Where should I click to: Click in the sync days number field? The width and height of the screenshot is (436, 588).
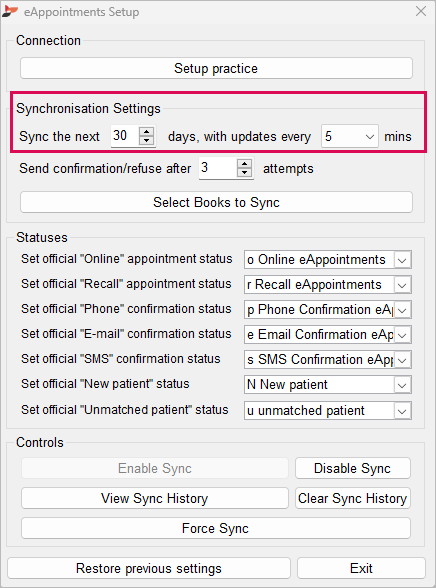(125, 136)
